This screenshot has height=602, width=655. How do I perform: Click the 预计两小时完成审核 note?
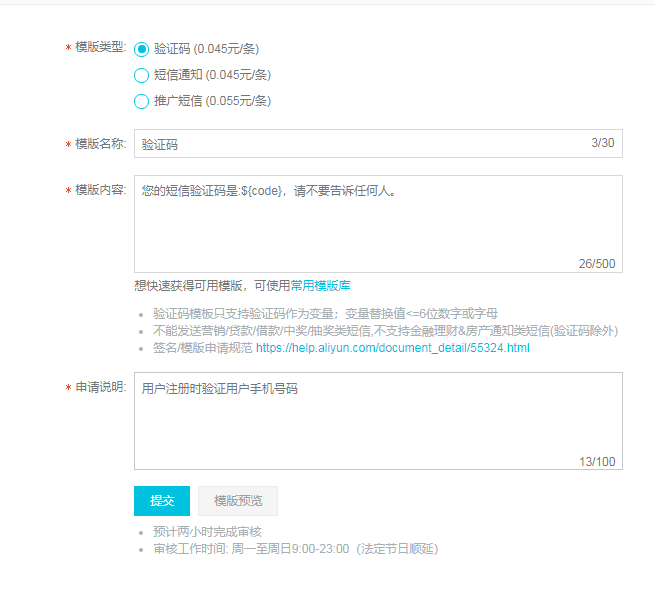207,531
